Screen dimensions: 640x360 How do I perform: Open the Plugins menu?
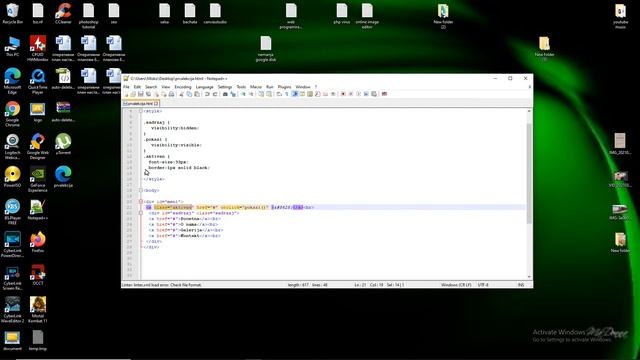click(x=284, y=87)
